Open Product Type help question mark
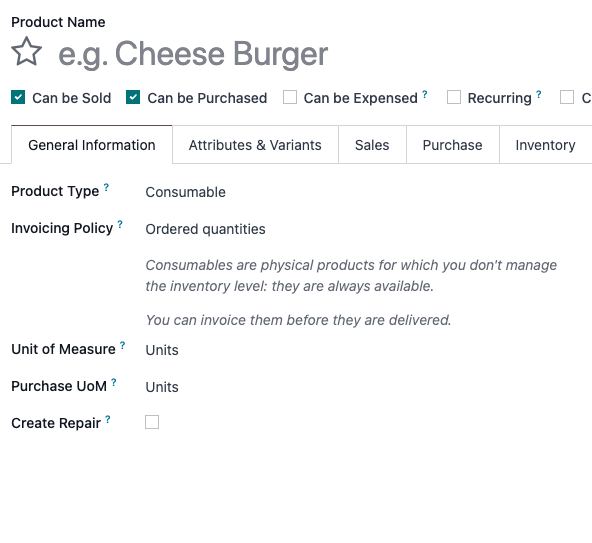This screenshot has height=543, width=592. coord(106,187)
